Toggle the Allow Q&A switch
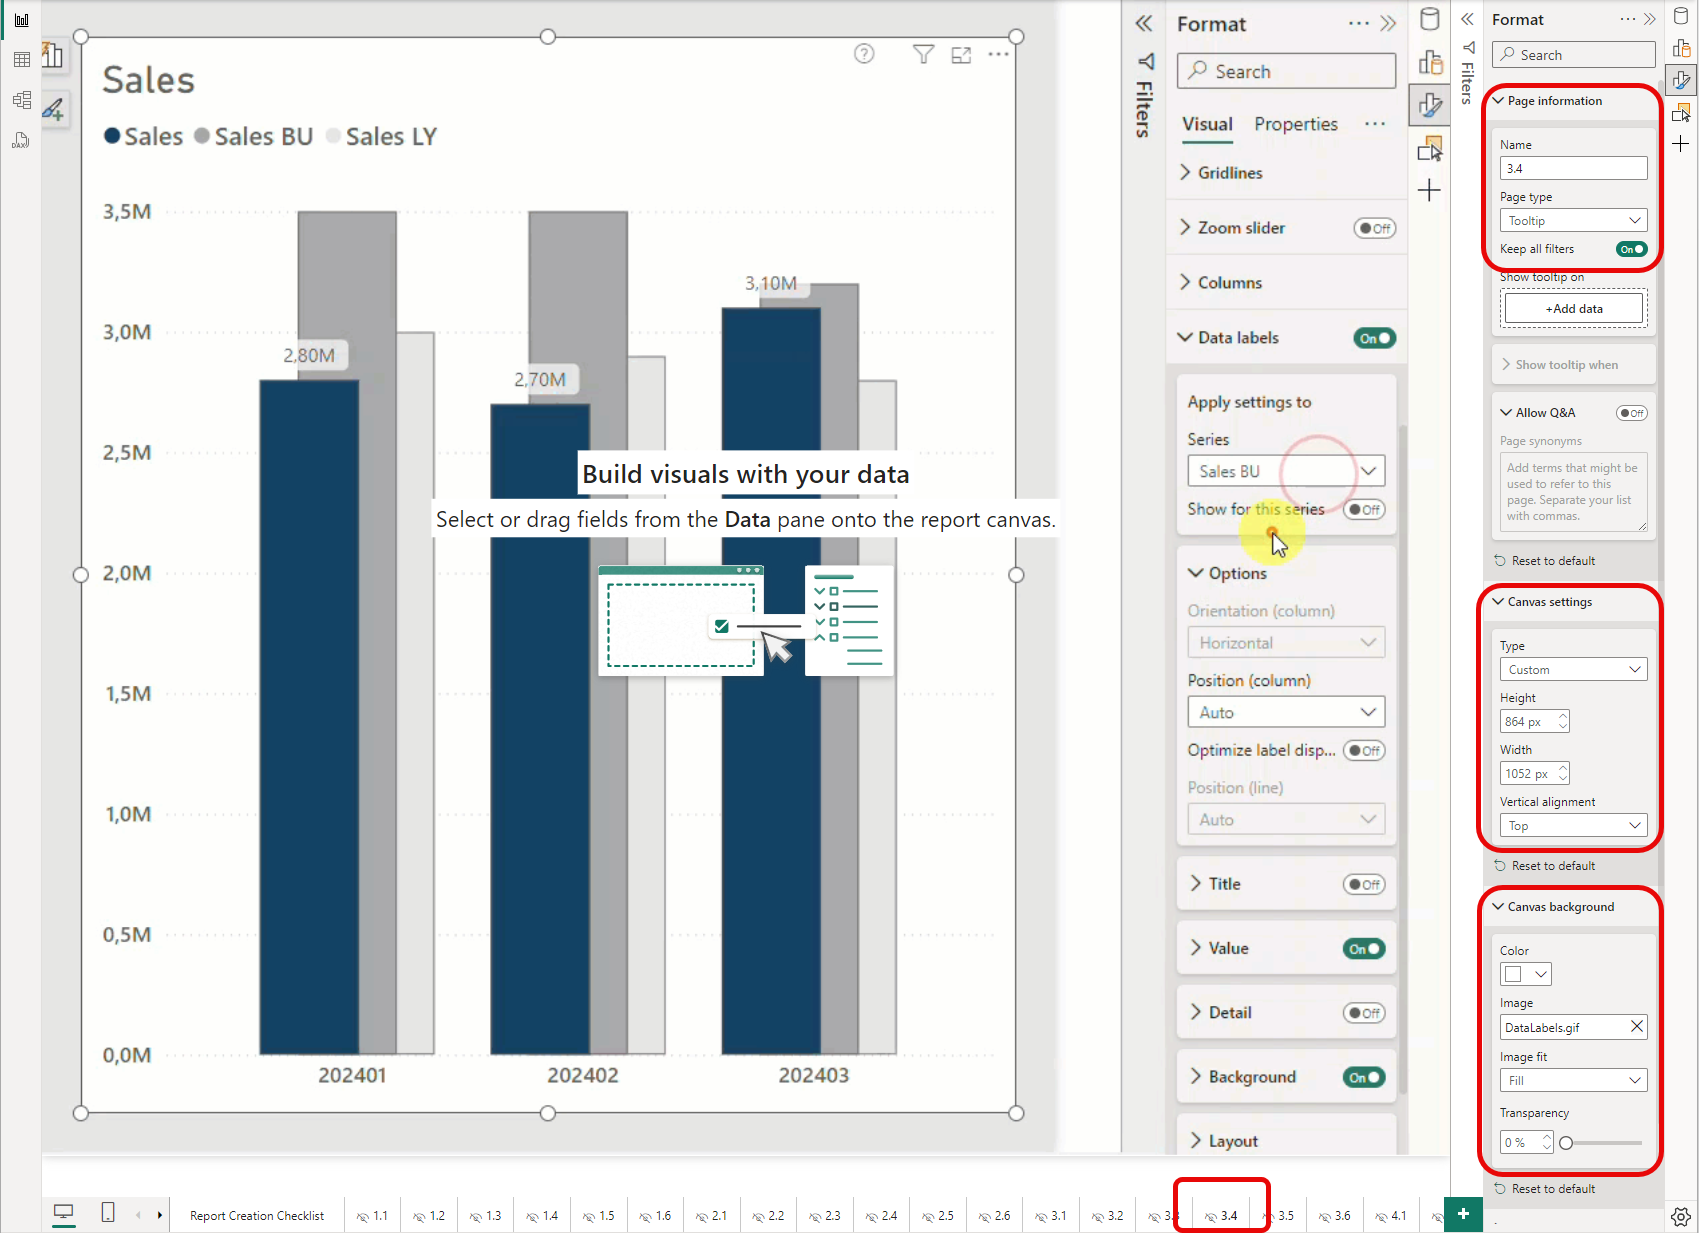Screen dimensions: 1699x1233 1631,413
